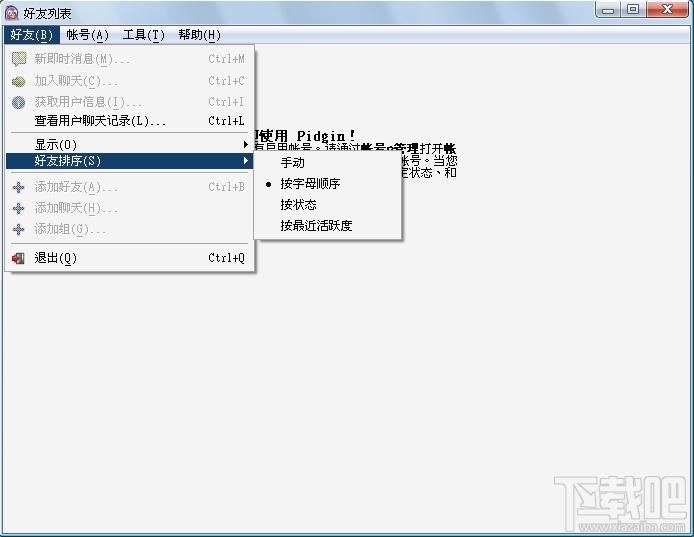Click the Ctrl+Q shortcut text

[x=226, y=258]
